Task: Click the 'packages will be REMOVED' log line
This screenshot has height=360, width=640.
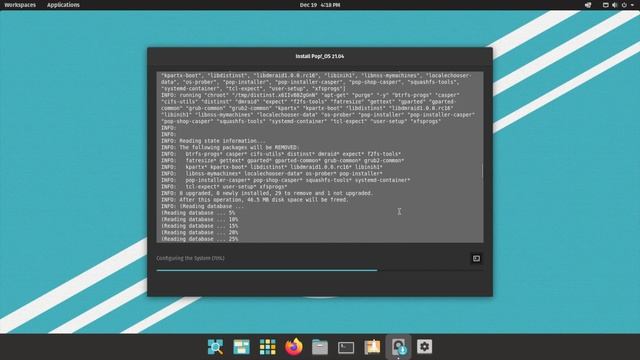Action: point(229,147)
